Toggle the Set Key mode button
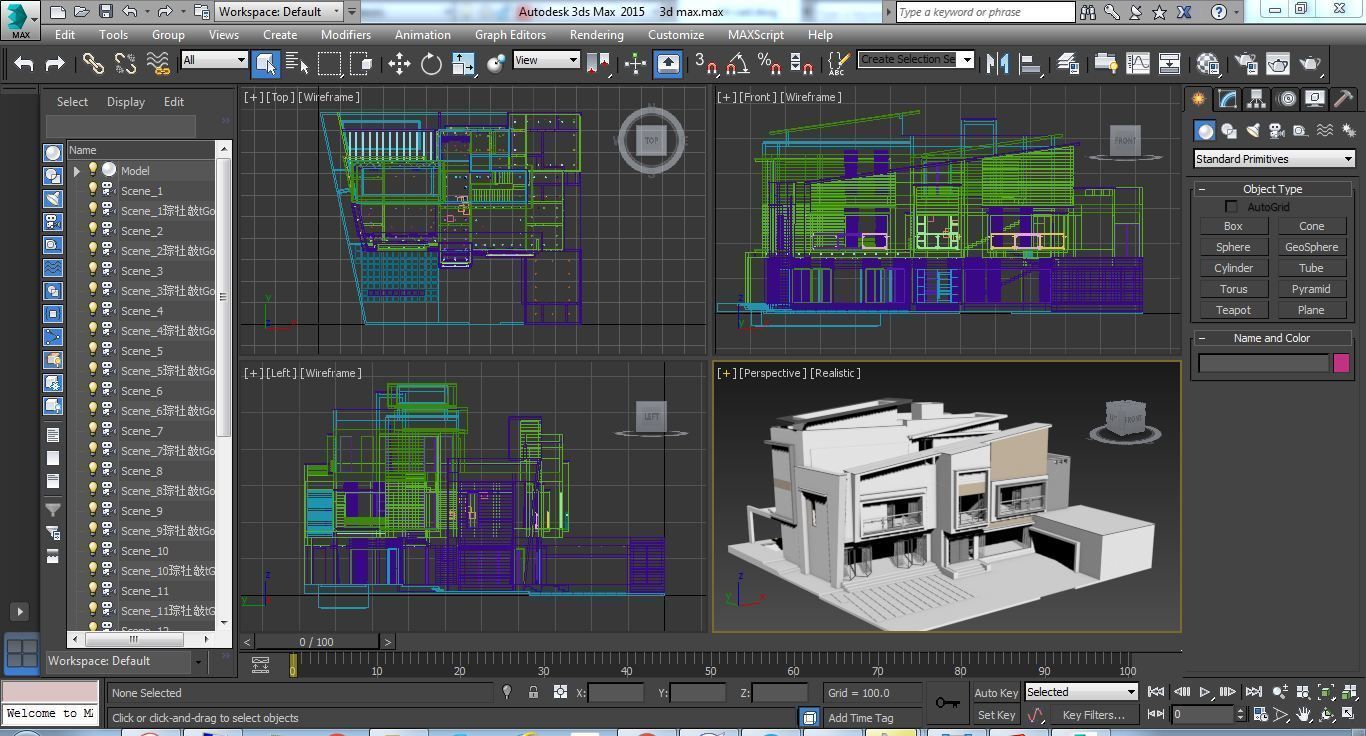Viewport: 1366px width, 736px height. tap(995, 715)
